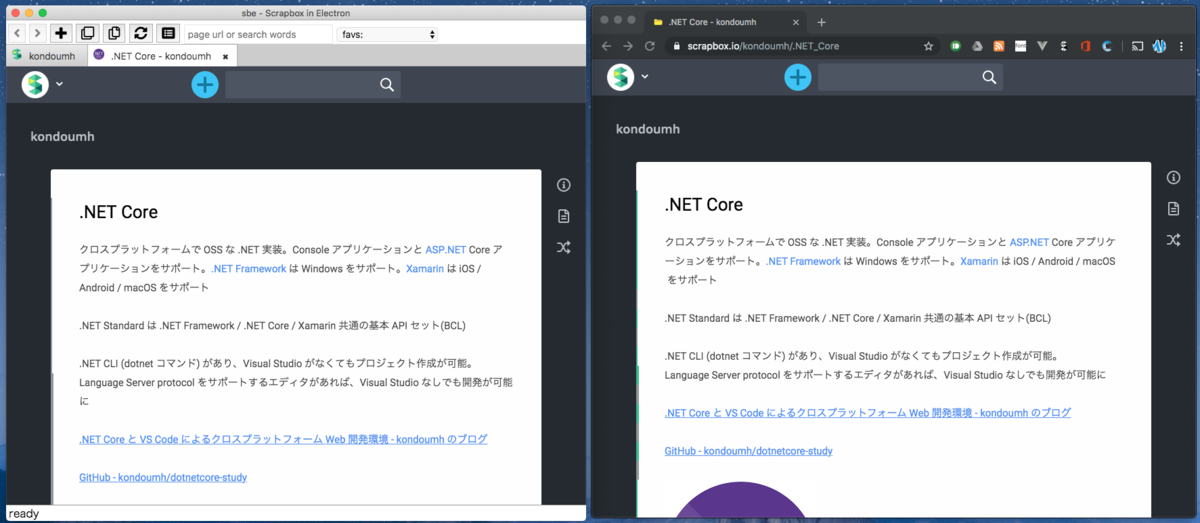This screenshot has width=1200, height=523.
Task: Go back in the sbe Electron window toolbar
Action: point(17,34)
